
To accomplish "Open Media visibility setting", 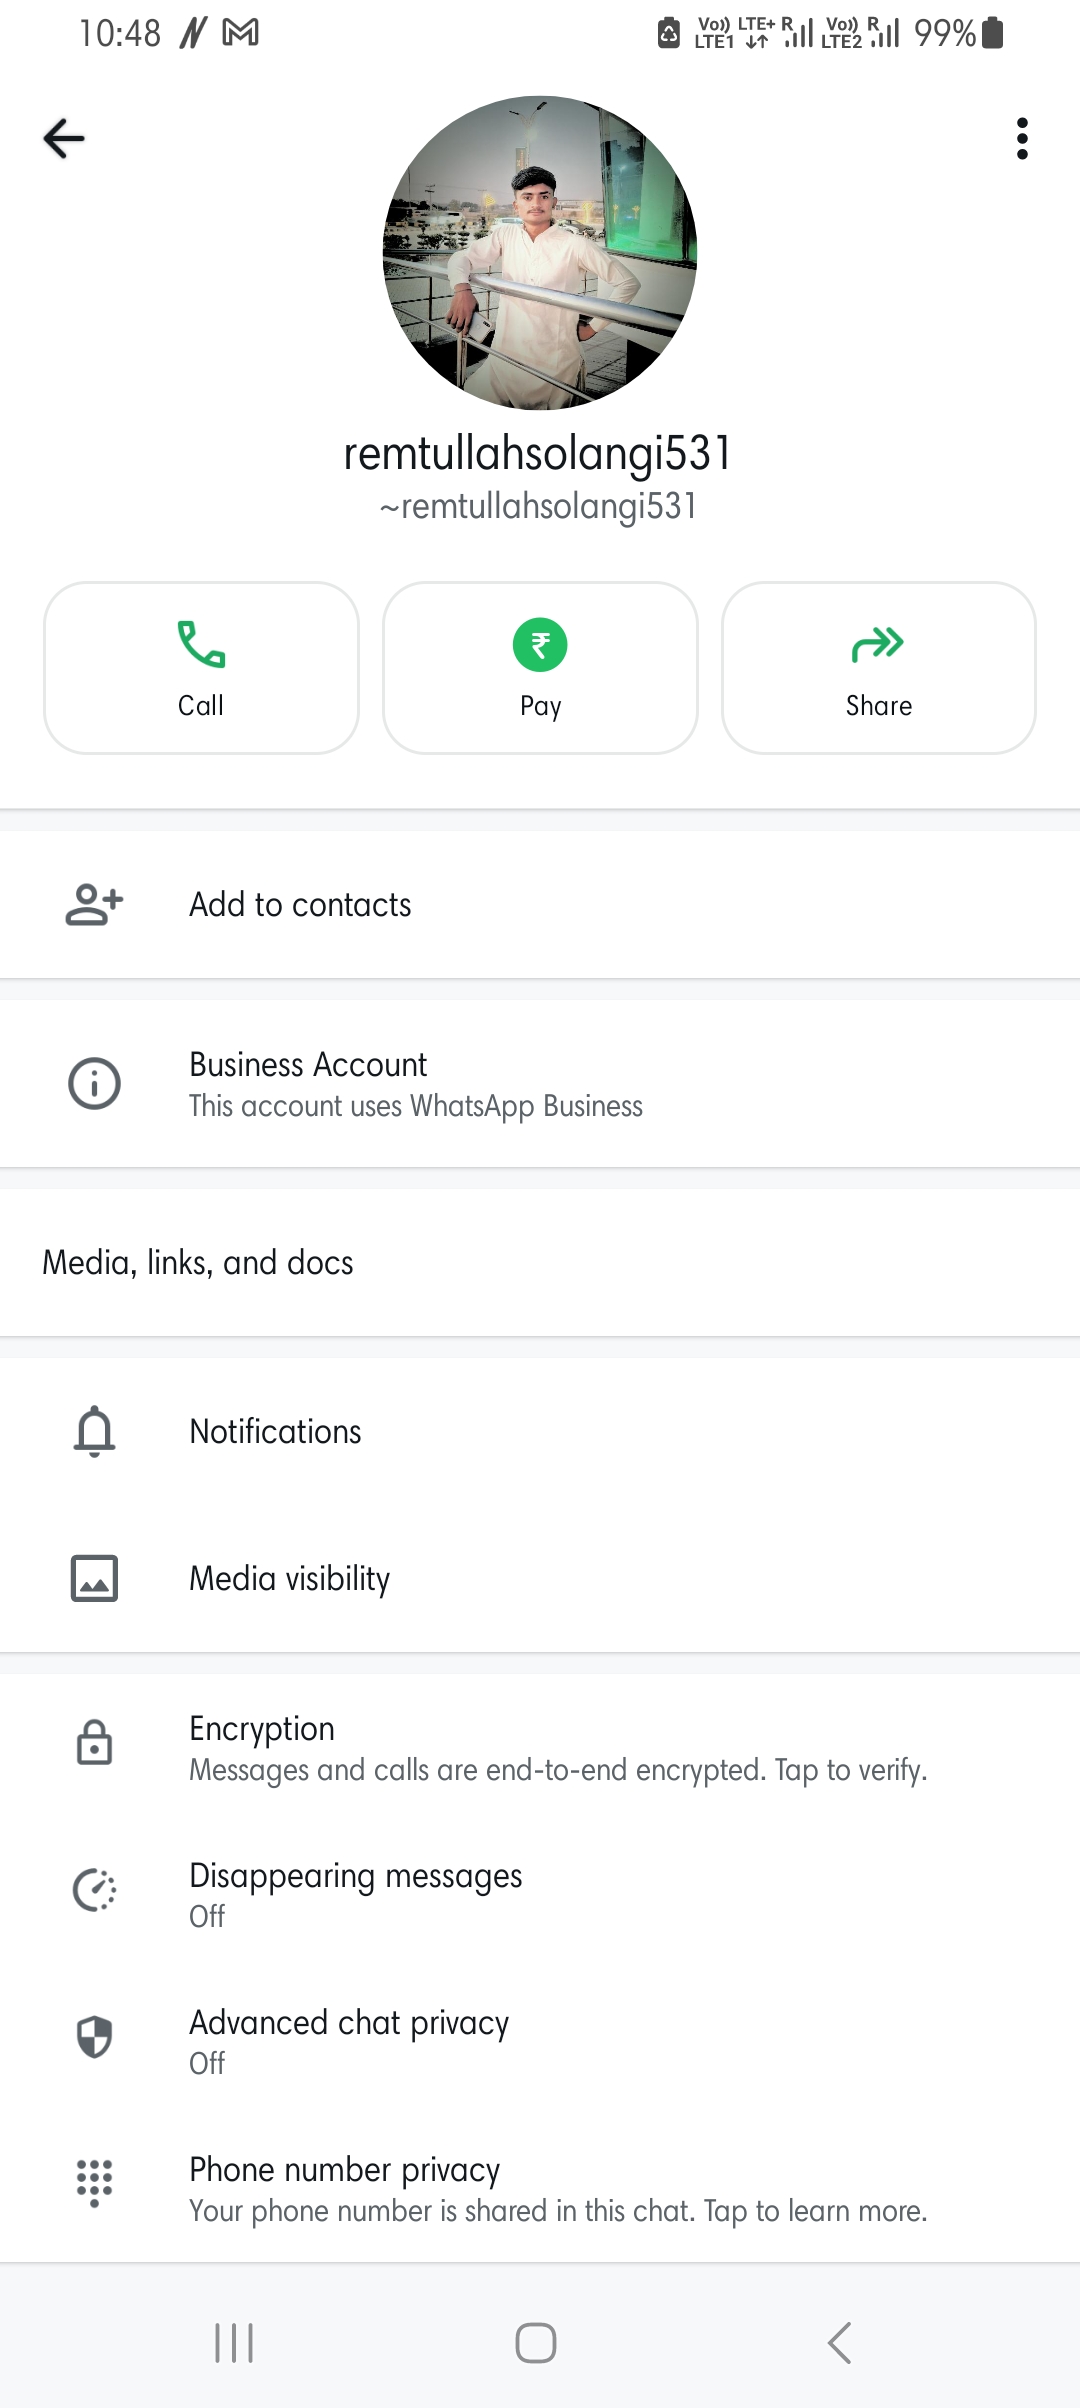I will pos(290,1579).
